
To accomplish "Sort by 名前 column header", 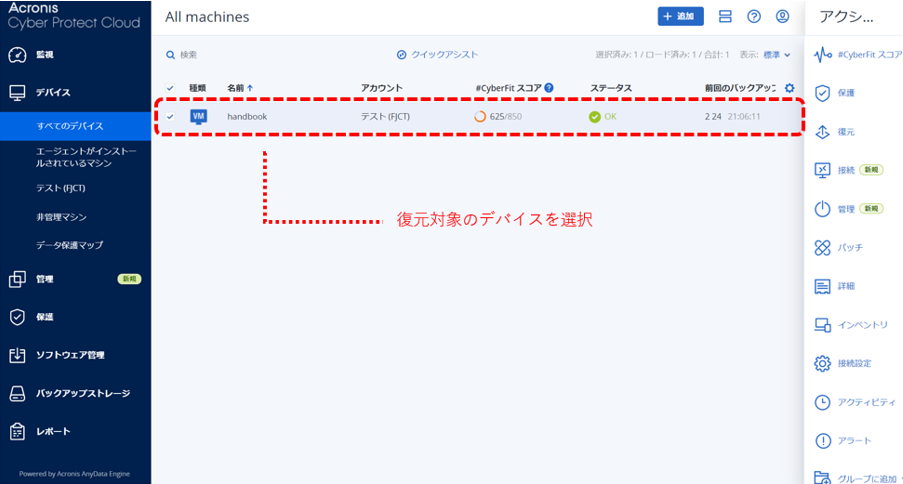I will [239, 88].
